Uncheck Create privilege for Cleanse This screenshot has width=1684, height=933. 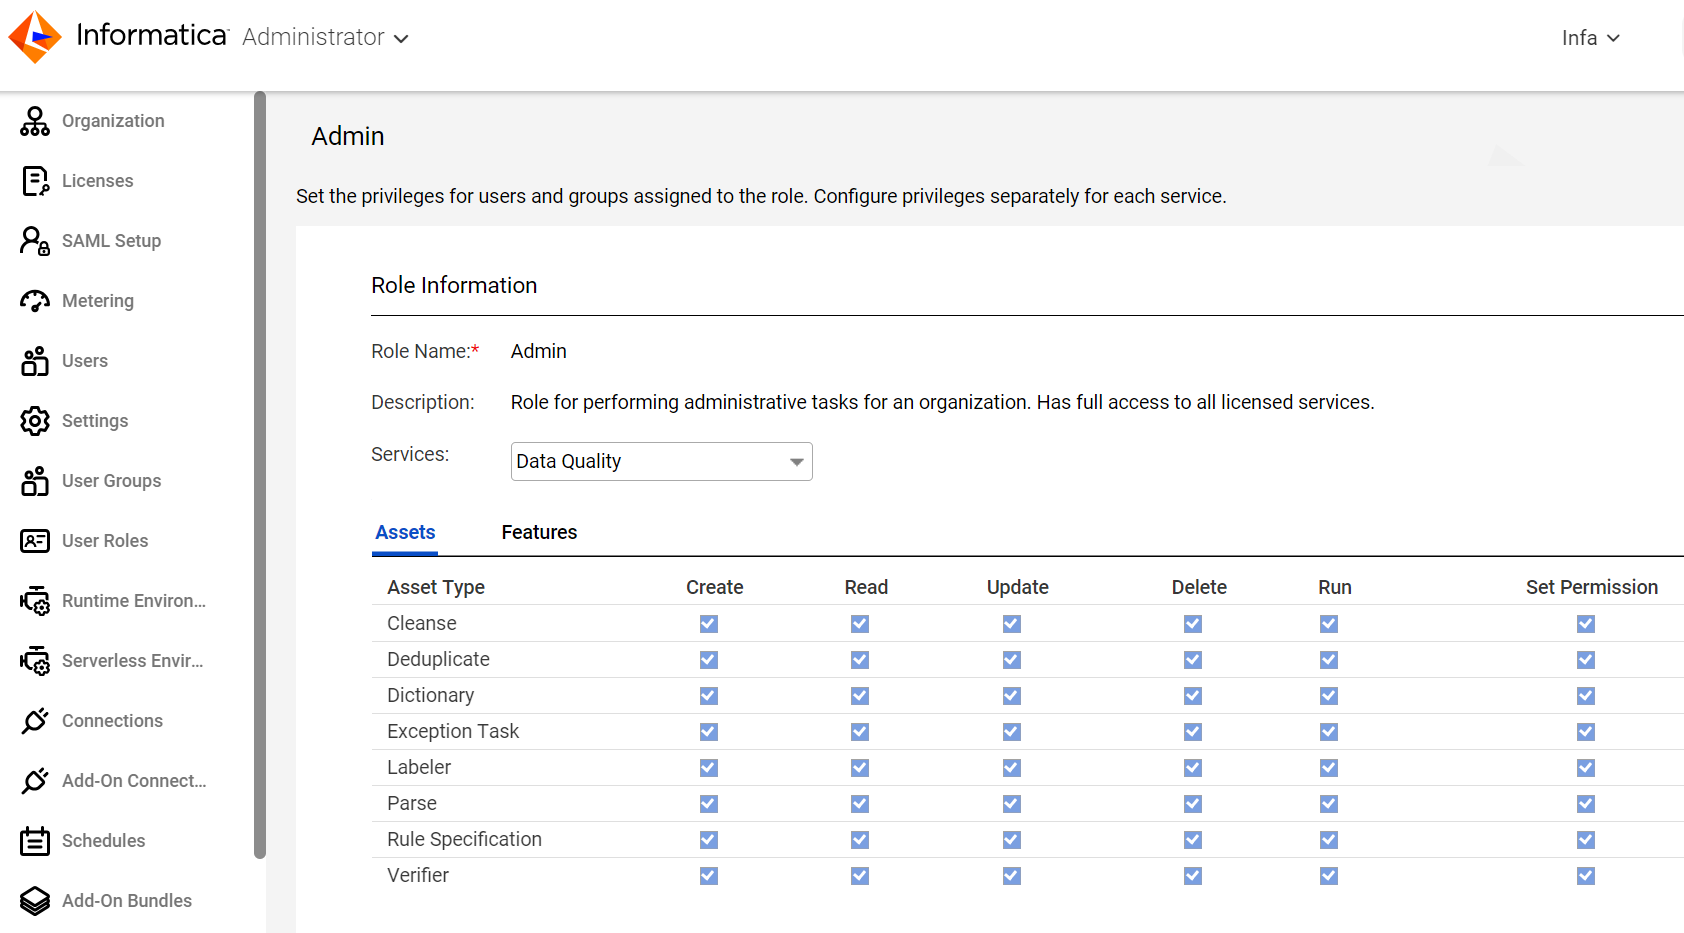click(x=709, y=624)
